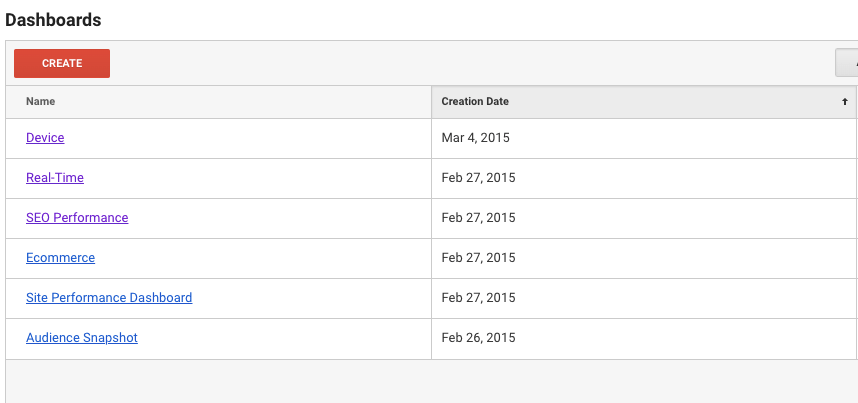Open the Real-Time dashboard

tap(55, 178)
